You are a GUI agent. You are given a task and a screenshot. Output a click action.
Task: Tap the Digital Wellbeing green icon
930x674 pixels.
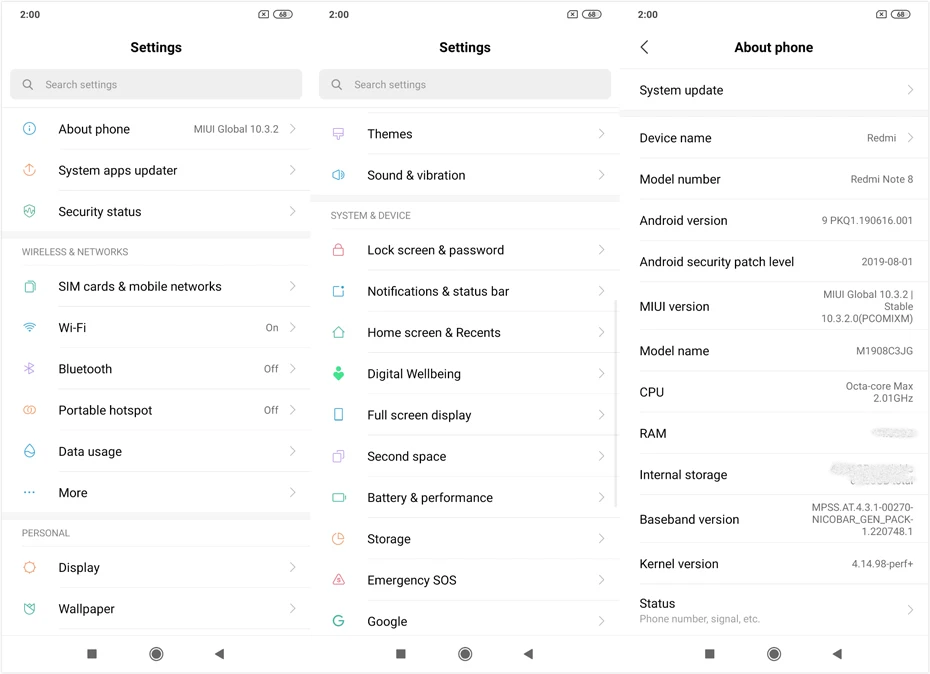tap(339, 374)
